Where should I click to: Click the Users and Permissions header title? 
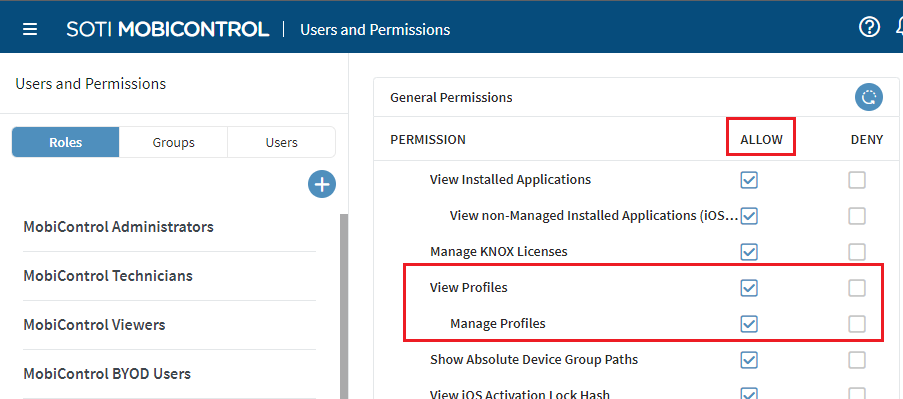click(x=375, y=29)
